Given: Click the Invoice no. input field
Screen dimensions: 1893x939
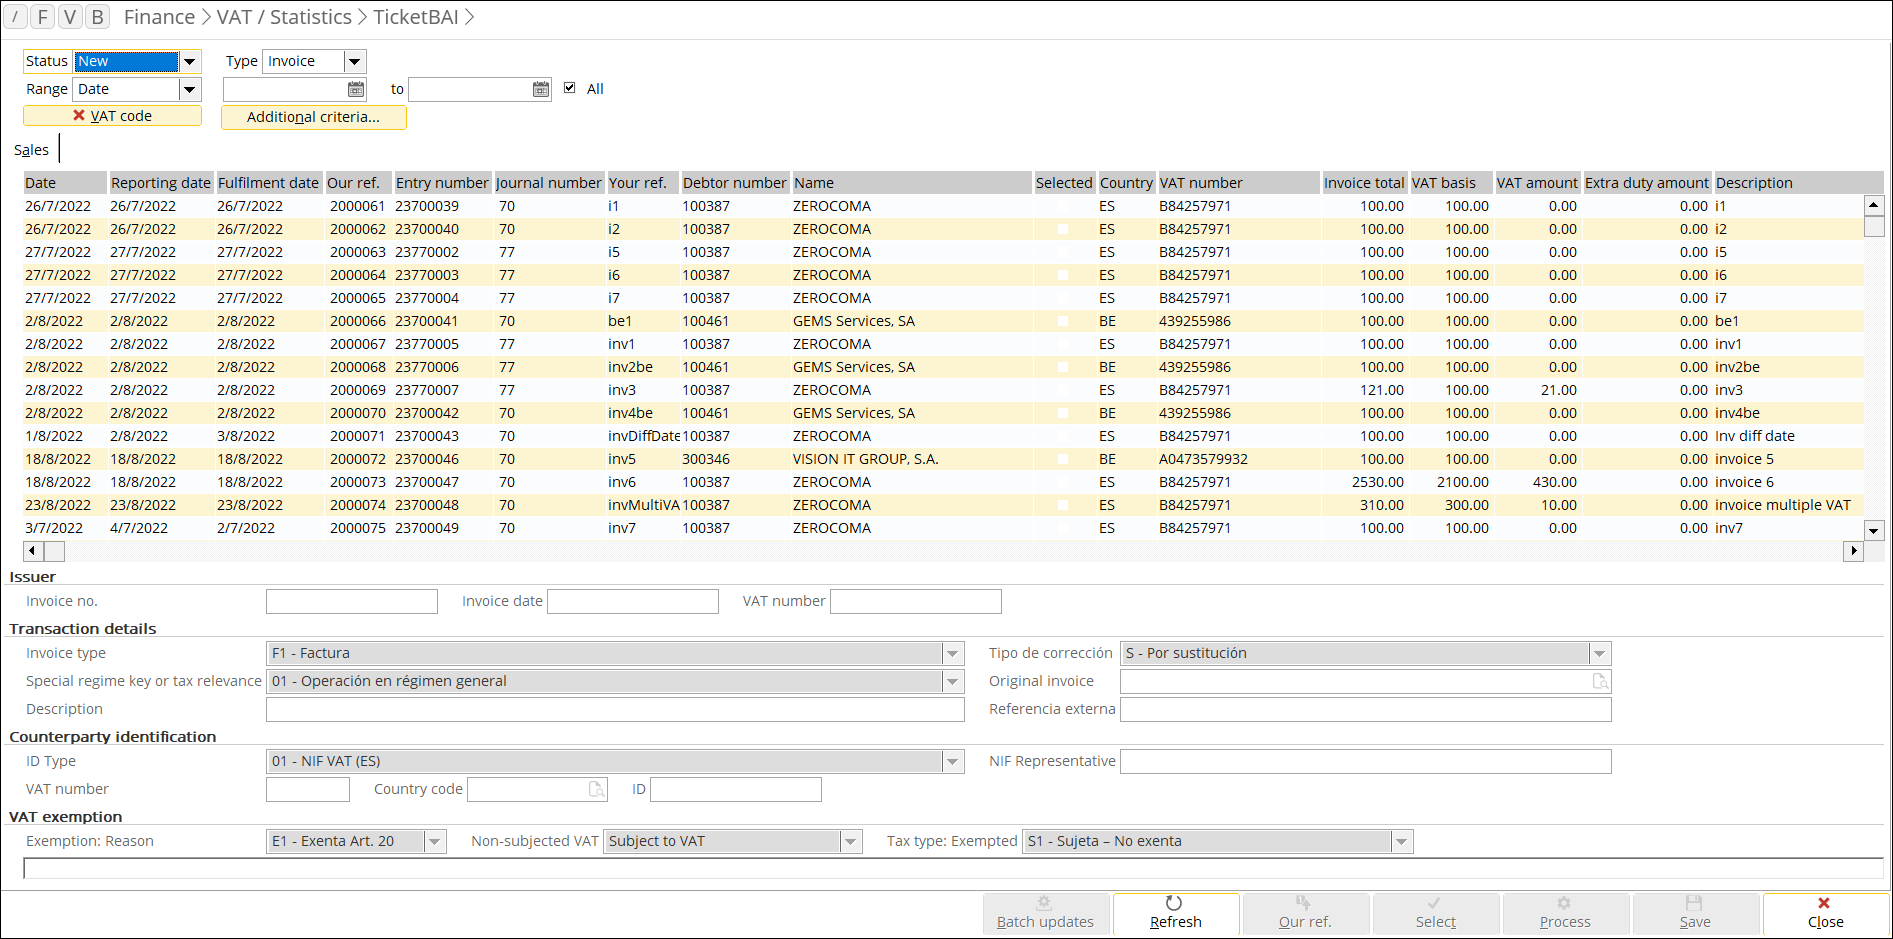Looking at the screenshot, I should (352, 601).
